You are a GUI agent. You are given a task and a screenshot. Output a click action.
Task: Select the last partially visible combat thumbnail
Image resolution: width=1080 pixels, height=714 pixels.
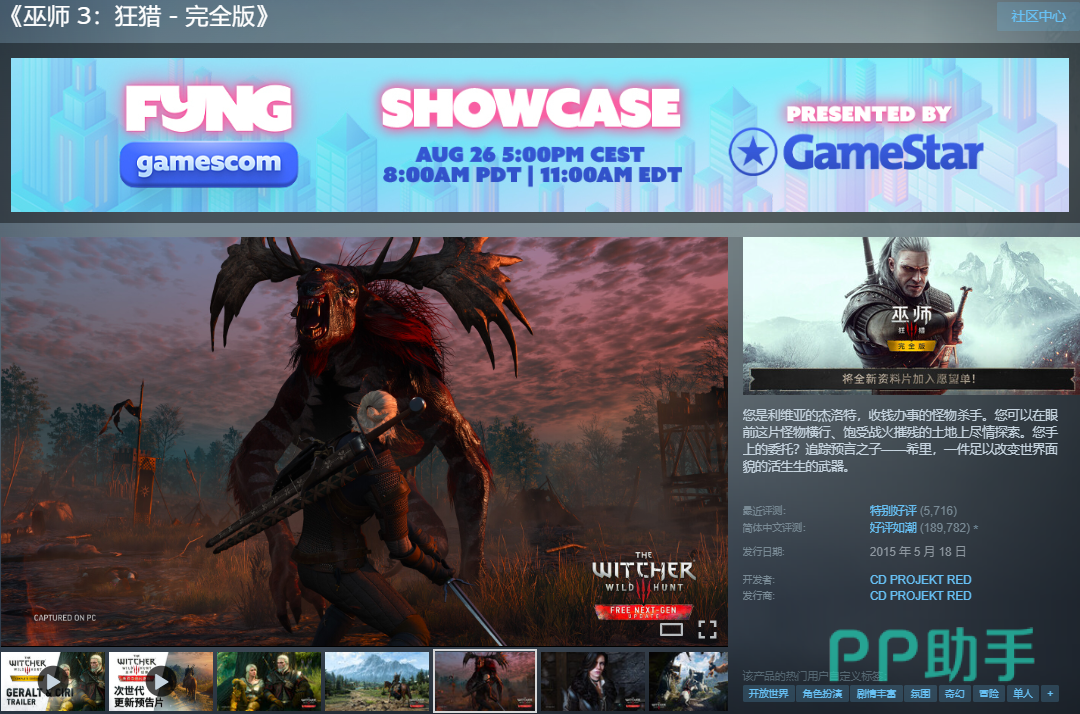pyautogui.click(x=688, y=681)
